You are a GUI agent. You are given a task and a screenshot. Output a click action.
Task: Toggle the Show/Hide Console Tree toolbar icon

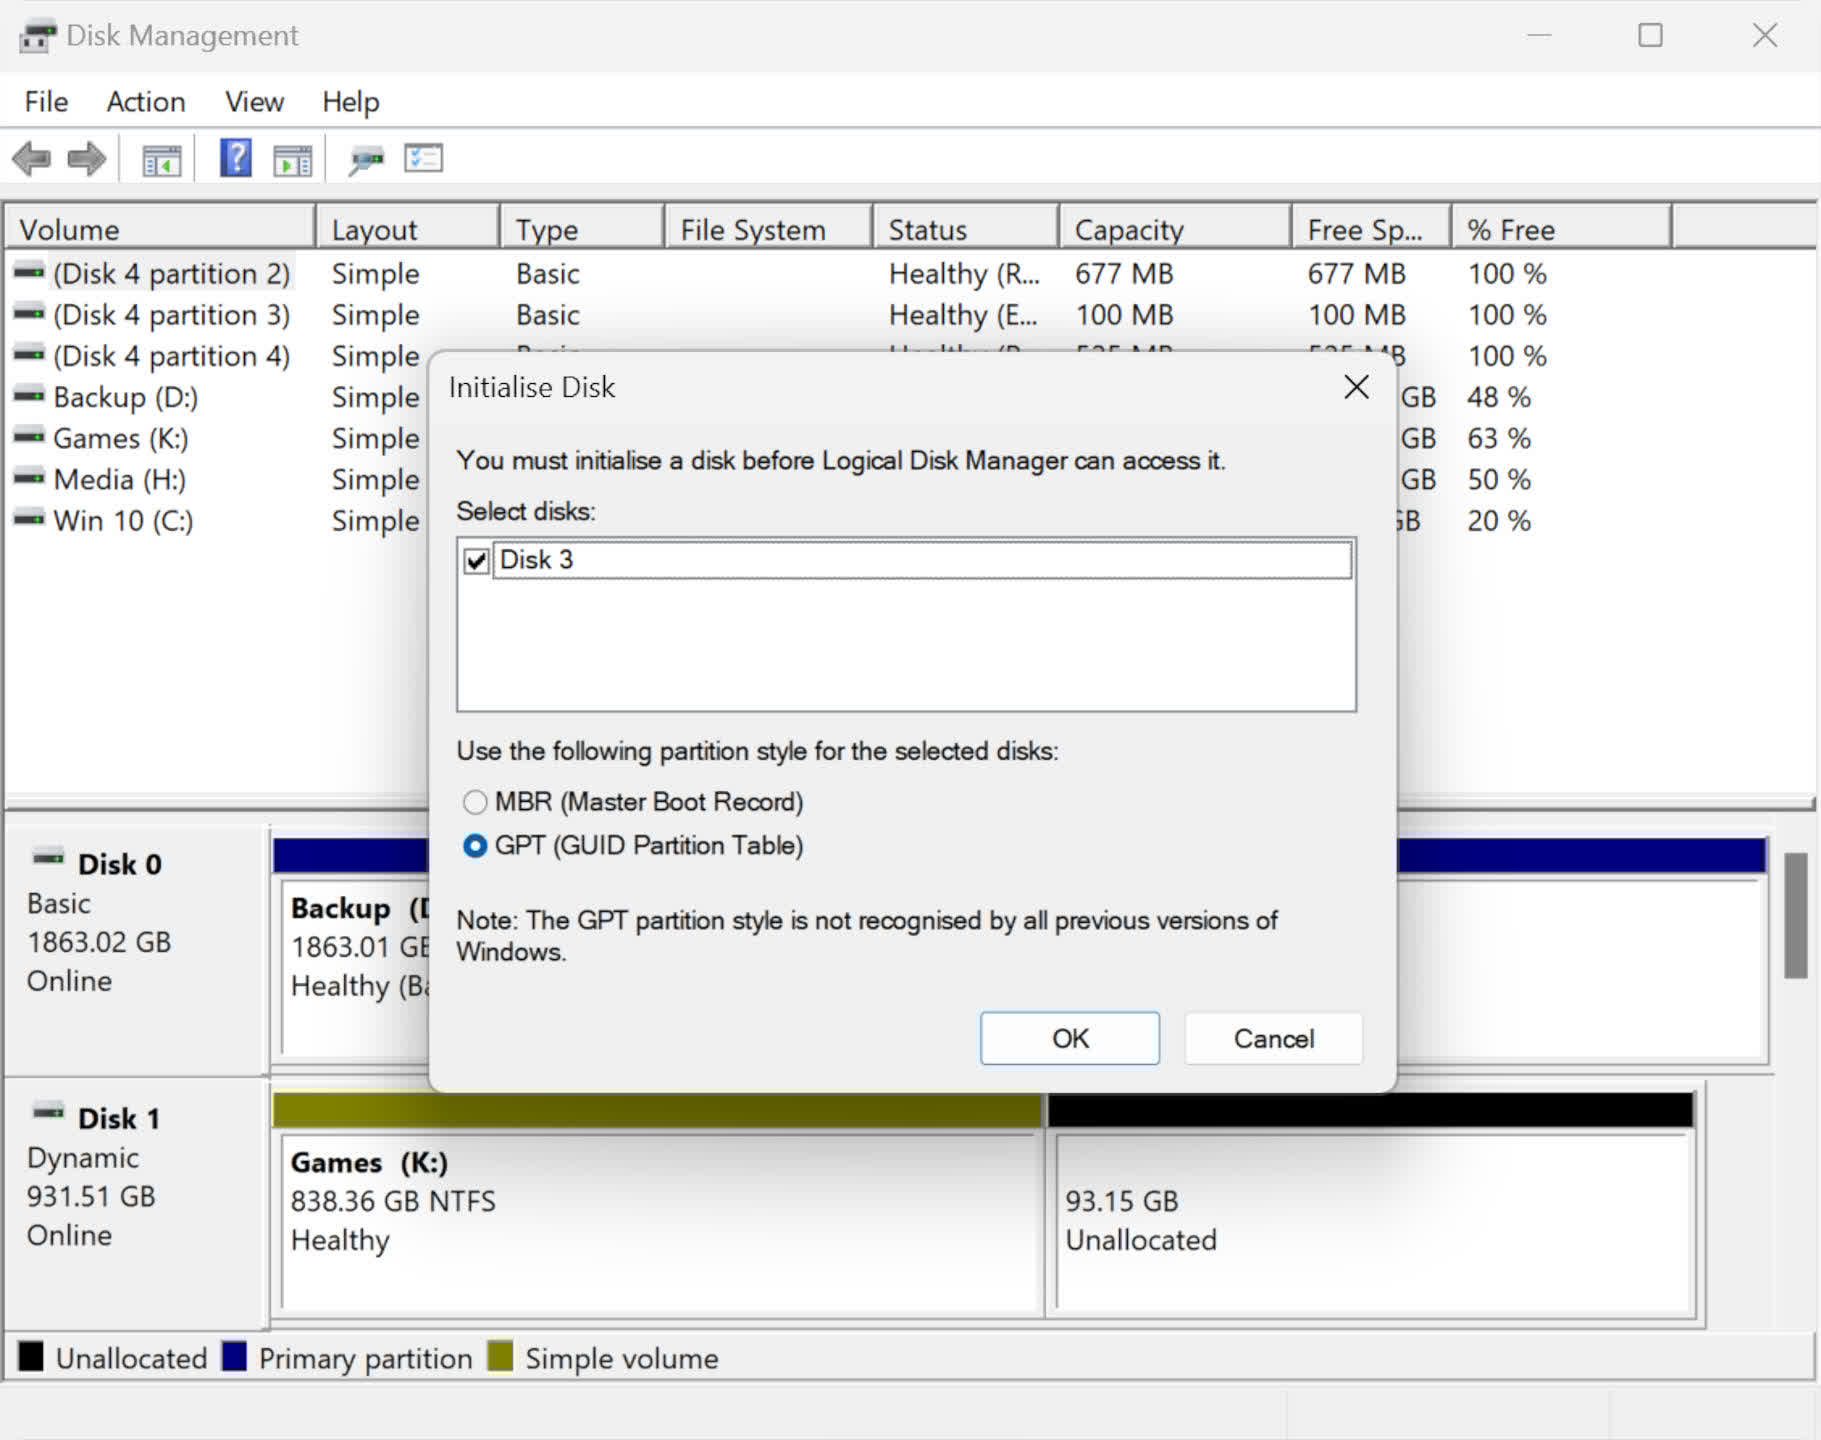[161, 159]
